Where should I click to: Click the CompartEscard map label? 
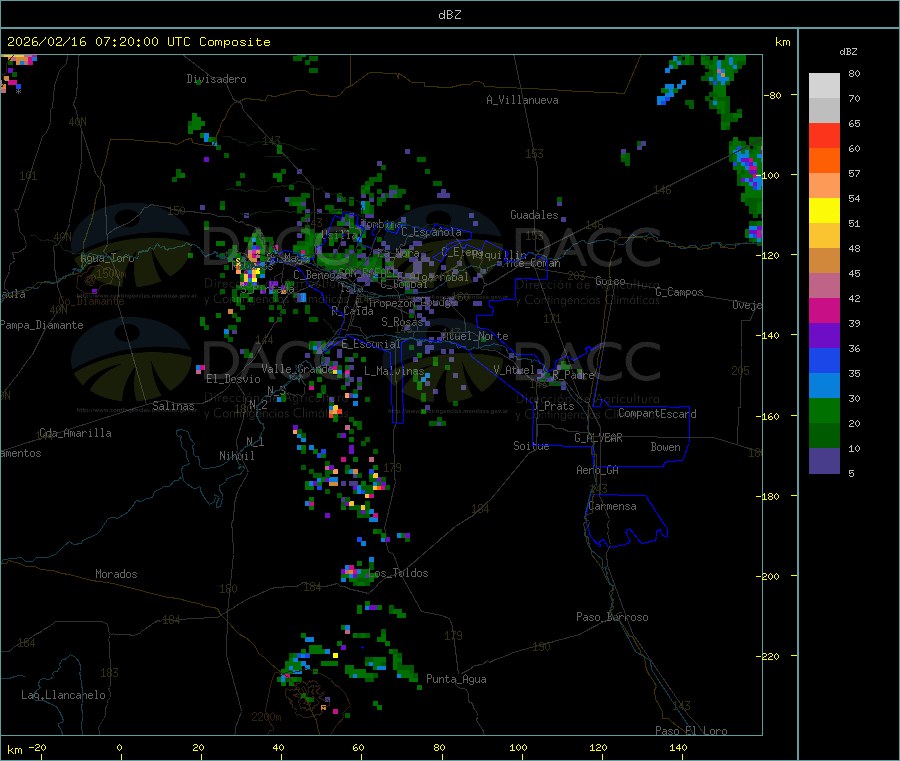[x=657, y=413]
